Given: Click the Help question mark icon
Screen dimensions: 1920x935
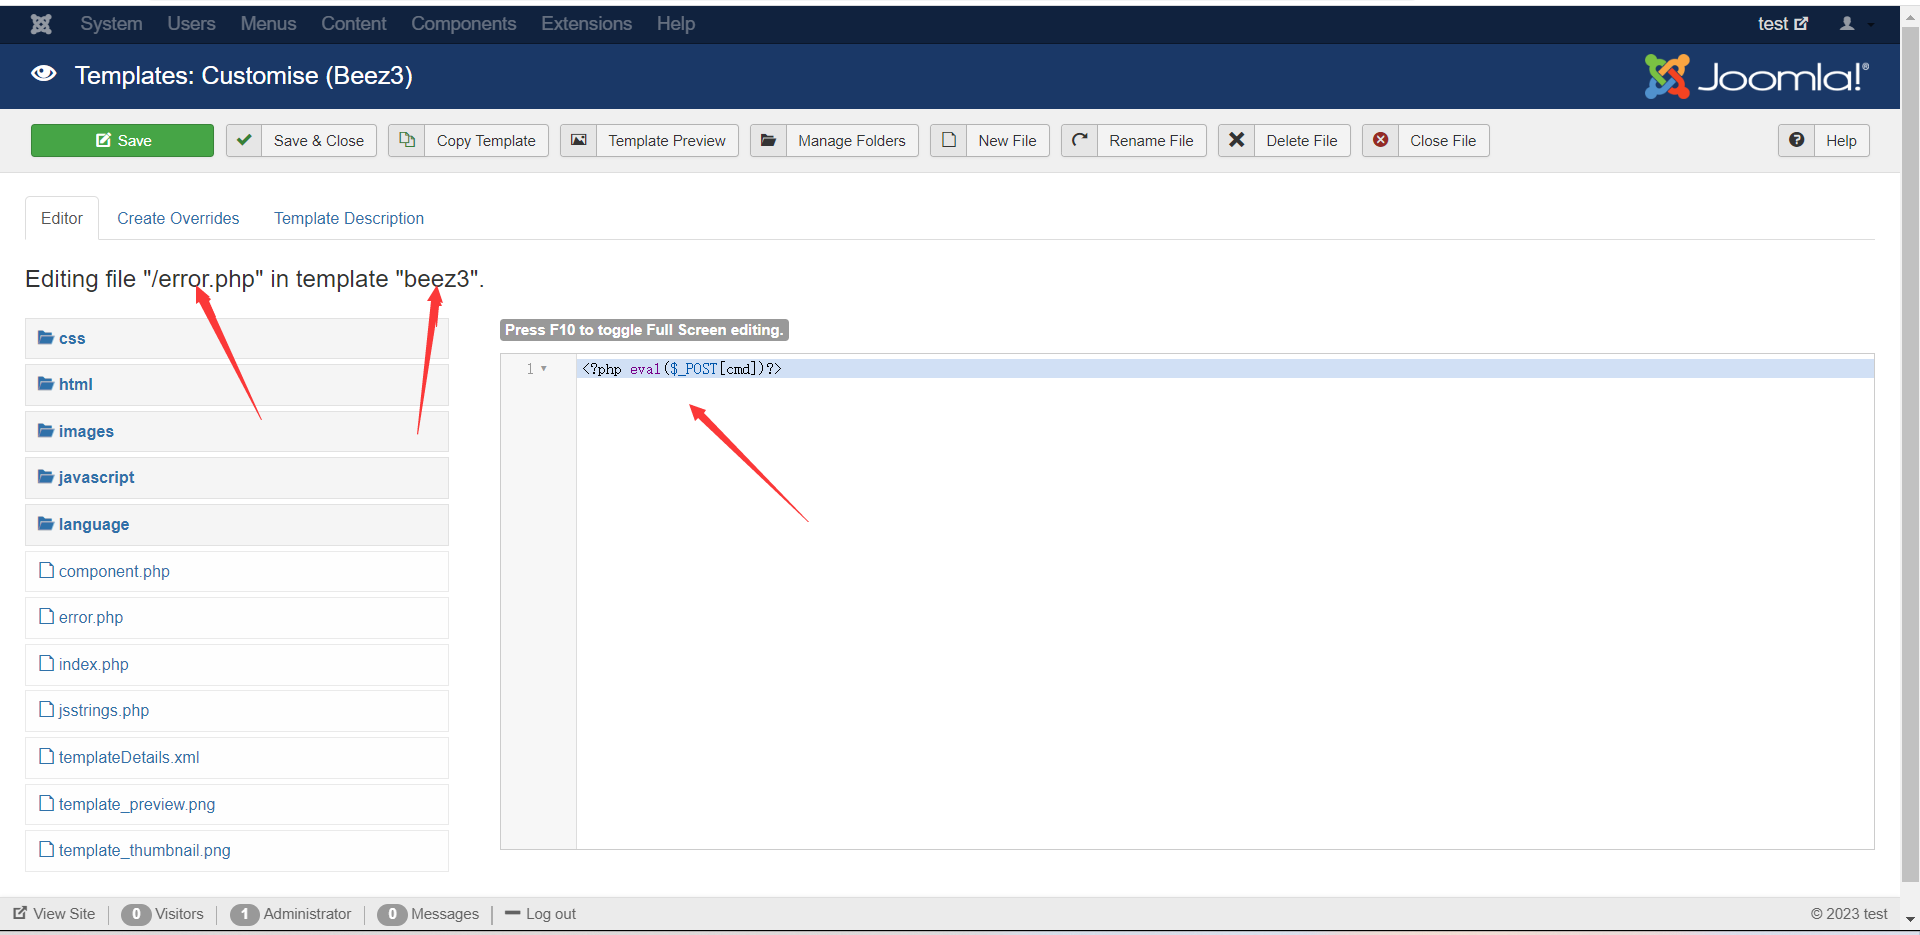Looking at the screenshot, I should [1797, 141].
